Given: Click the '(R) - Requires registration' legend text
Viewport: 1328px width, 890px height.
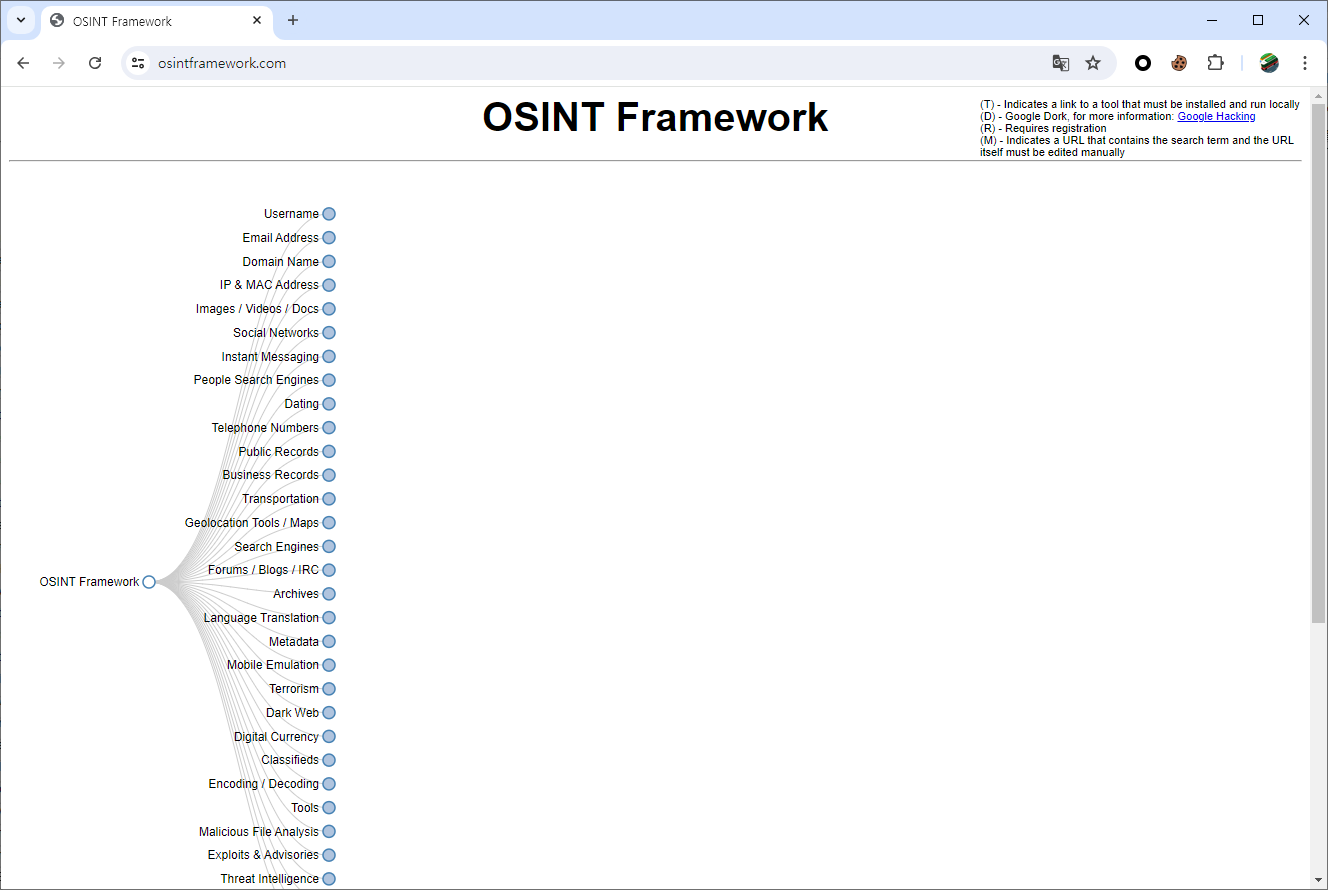Looking at the screenshot, I should pyautogui.click(x=1043, y=128).
